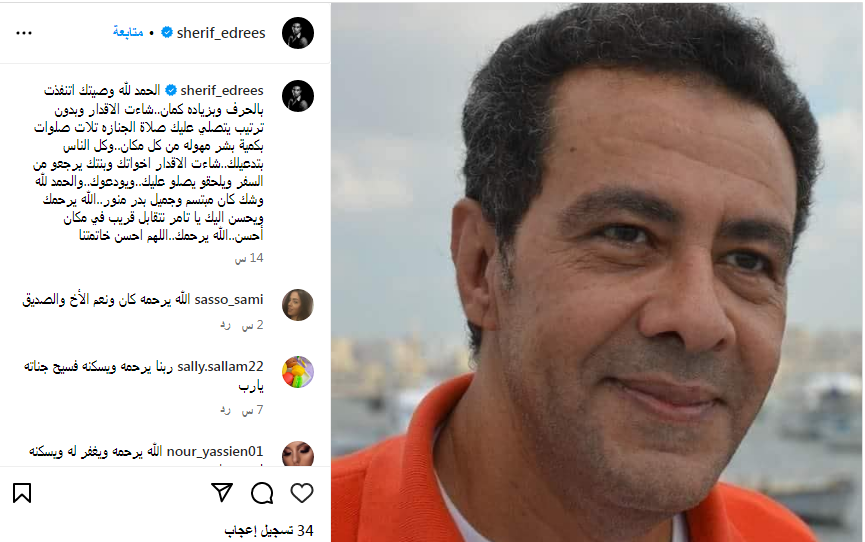Visit nour_yassien01 profile from username
865x542 pixels.
click(215, 451)
